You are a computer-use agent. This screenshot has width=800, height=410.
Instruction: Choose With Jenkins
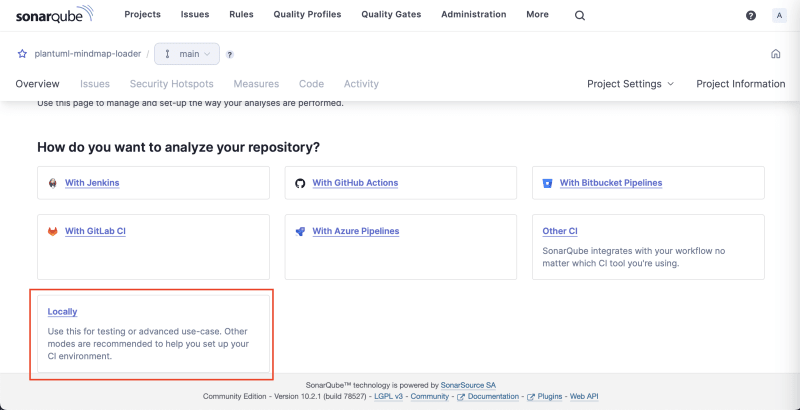coord(92,183)
